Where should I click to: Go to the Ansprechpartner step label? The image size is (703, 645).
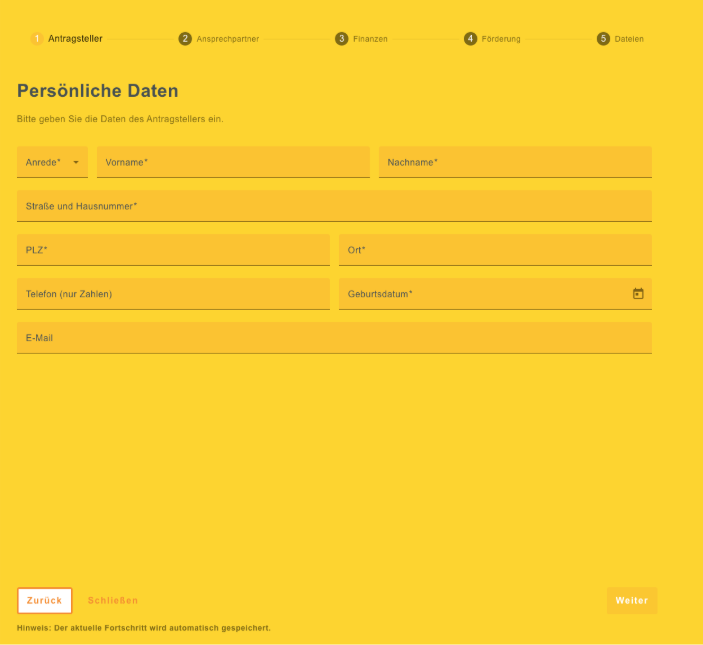[x=228, y=39]
